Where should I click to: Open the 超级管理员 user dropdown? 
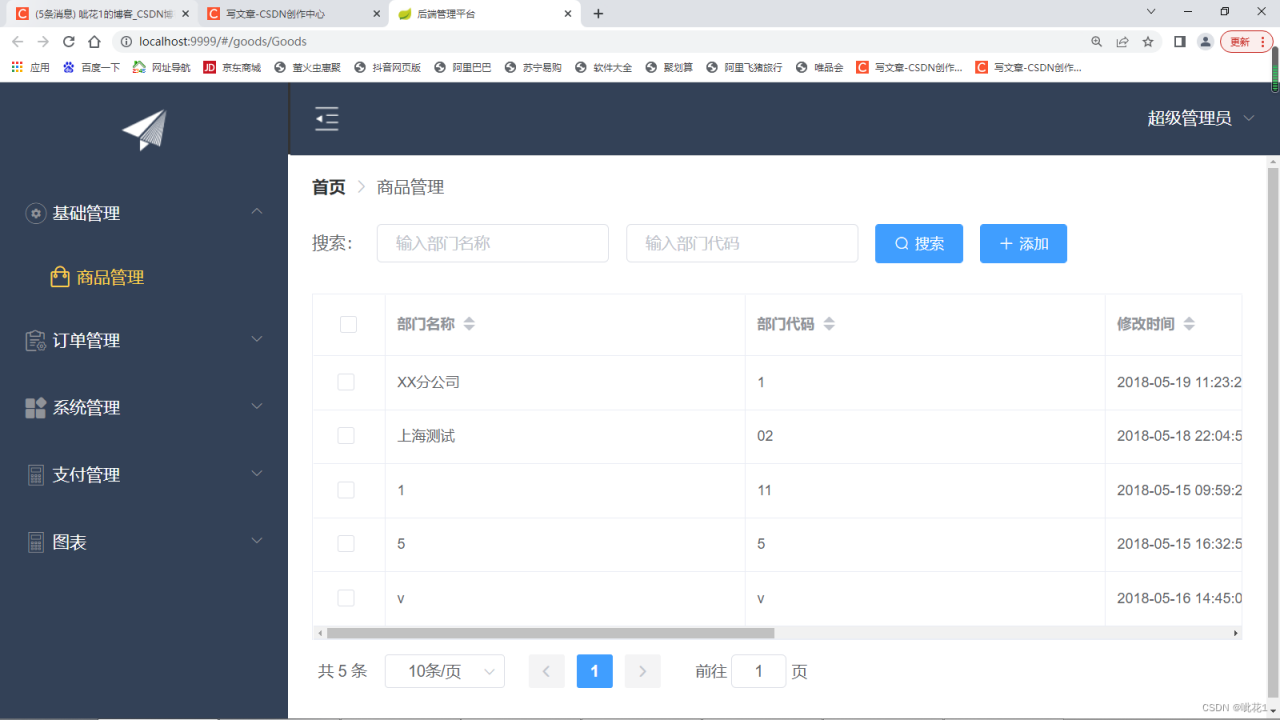pyautogui.click(x=1200, y=118)
